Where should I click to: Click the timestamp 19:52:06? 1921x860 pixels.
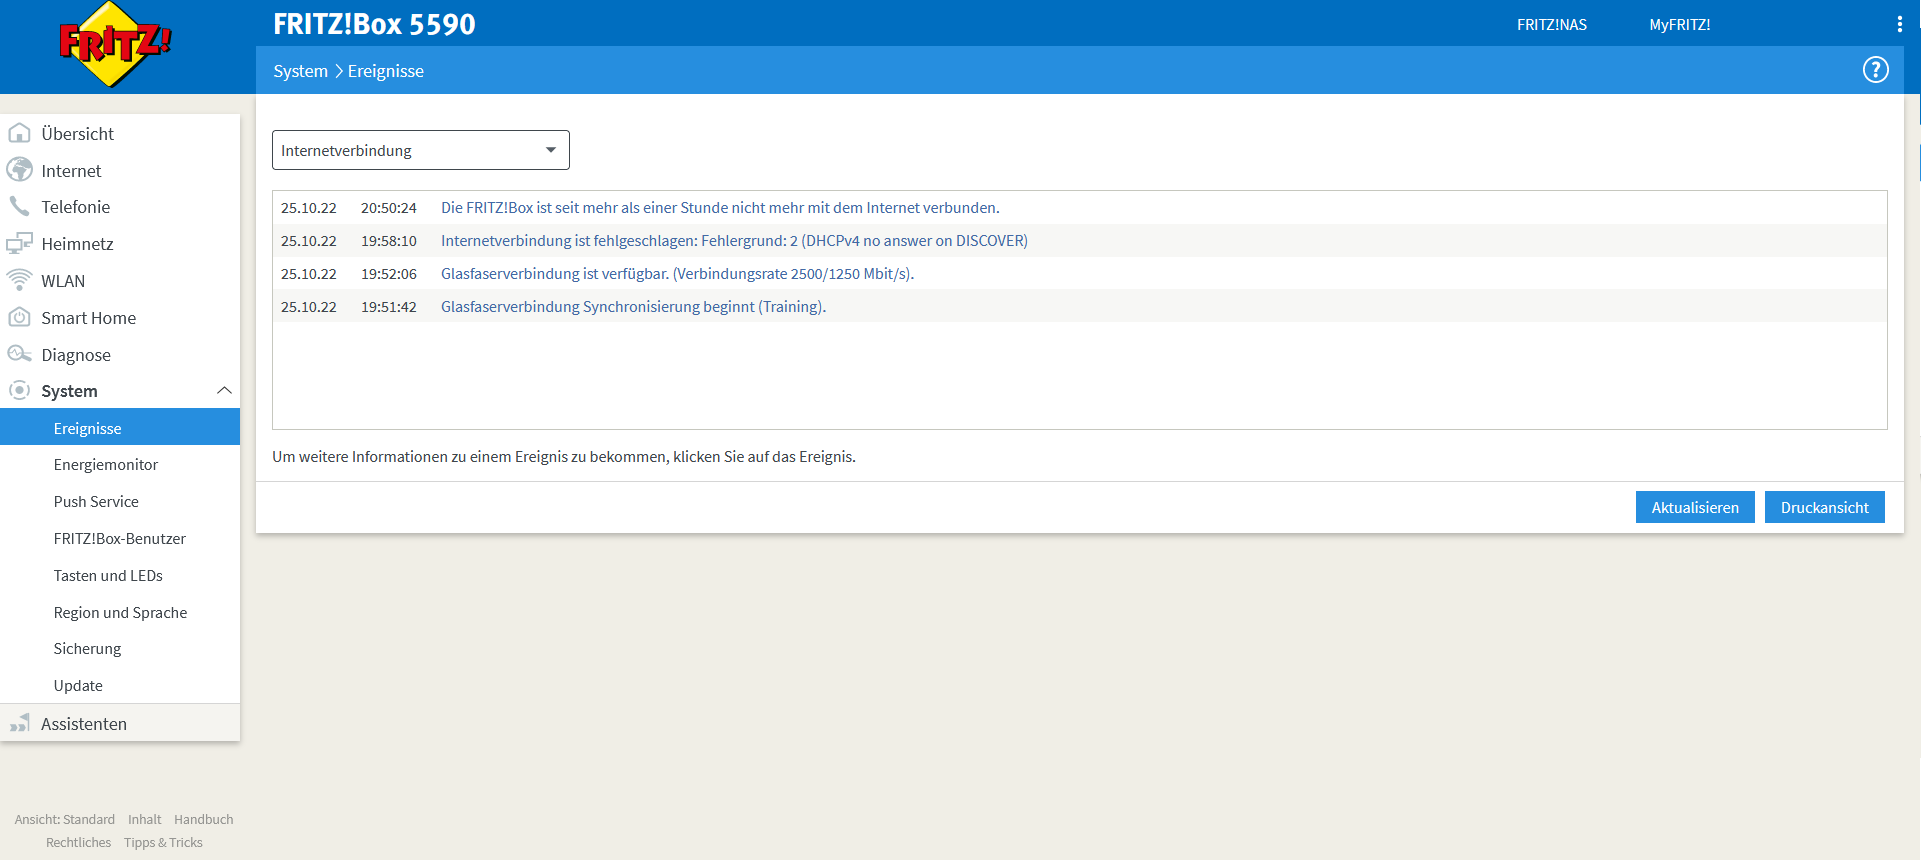(388, 274)
